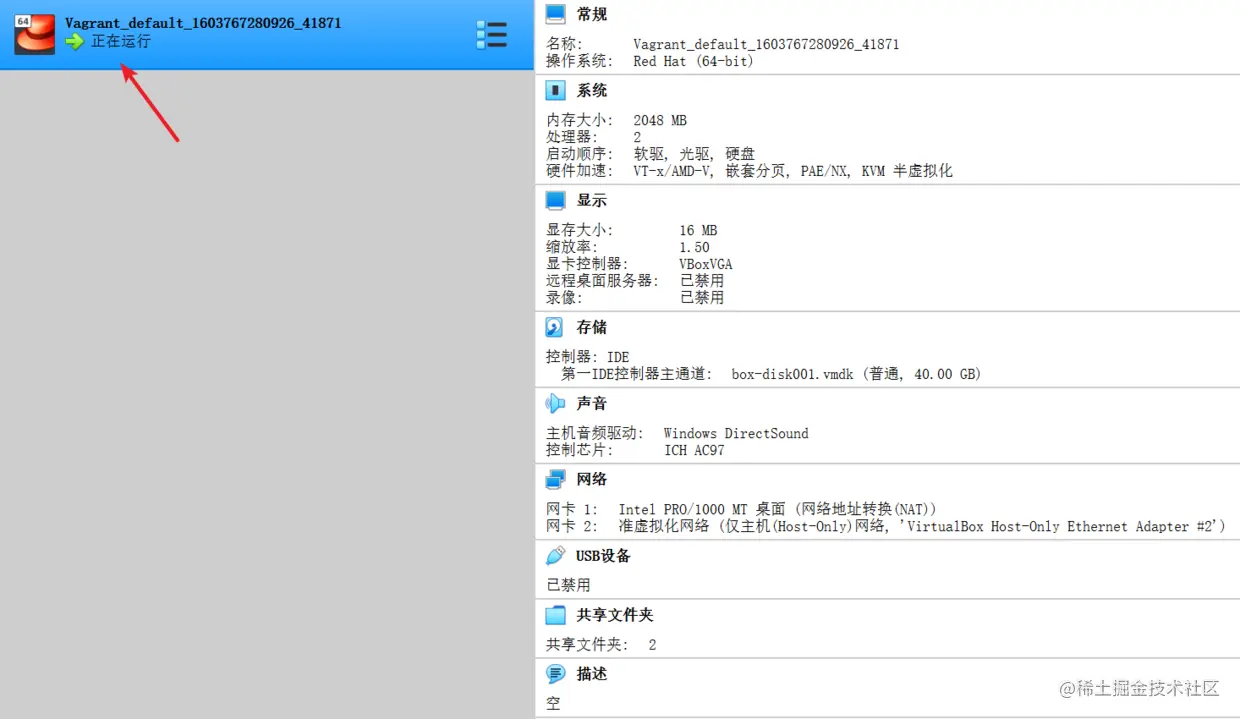Viewport: 1240px width, 719px height.
Task: Open the 显示 settings heading
Action: (592, 201)
